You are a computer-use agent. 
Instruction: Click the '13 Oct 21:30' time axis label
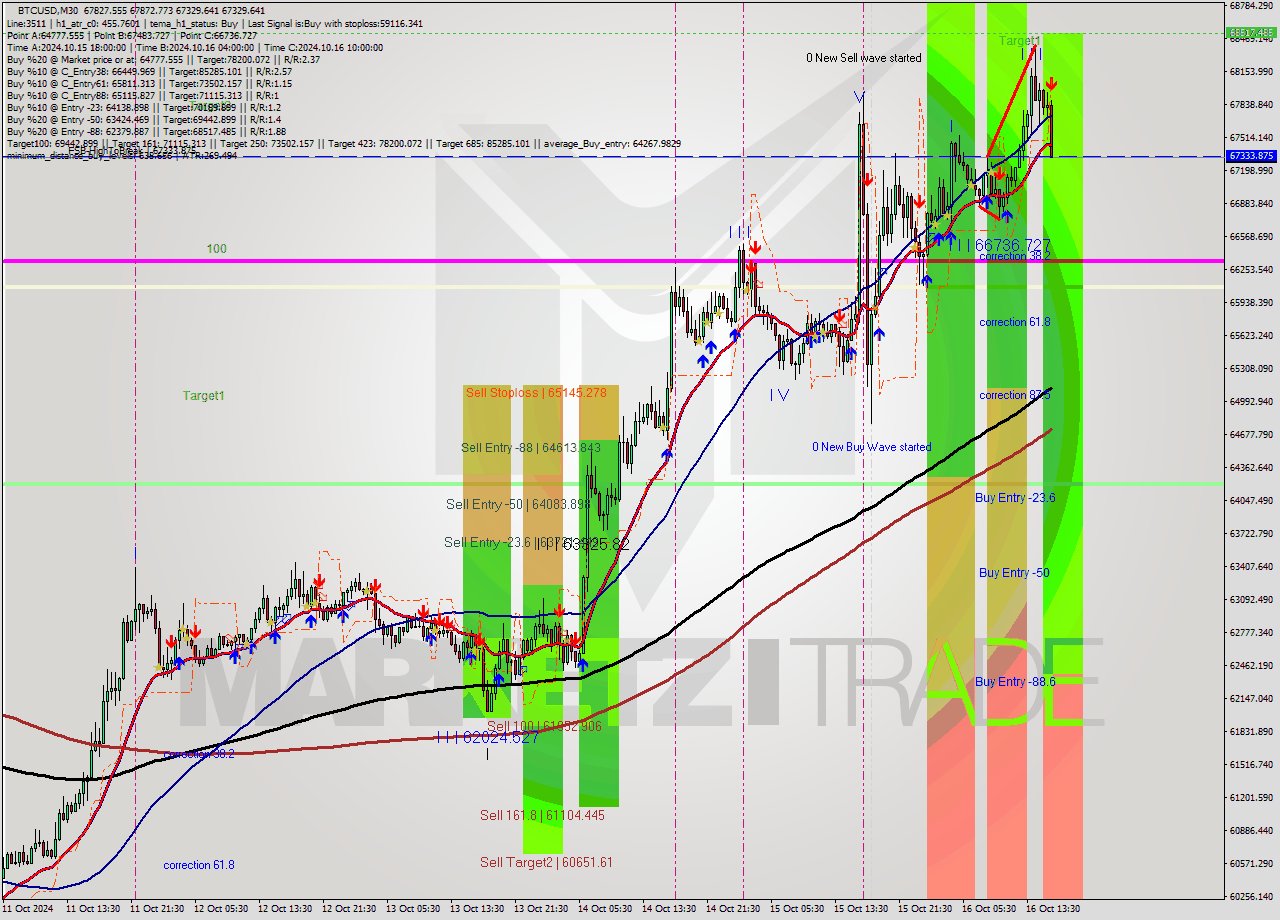pyautogui.click(x=541, y=909)
